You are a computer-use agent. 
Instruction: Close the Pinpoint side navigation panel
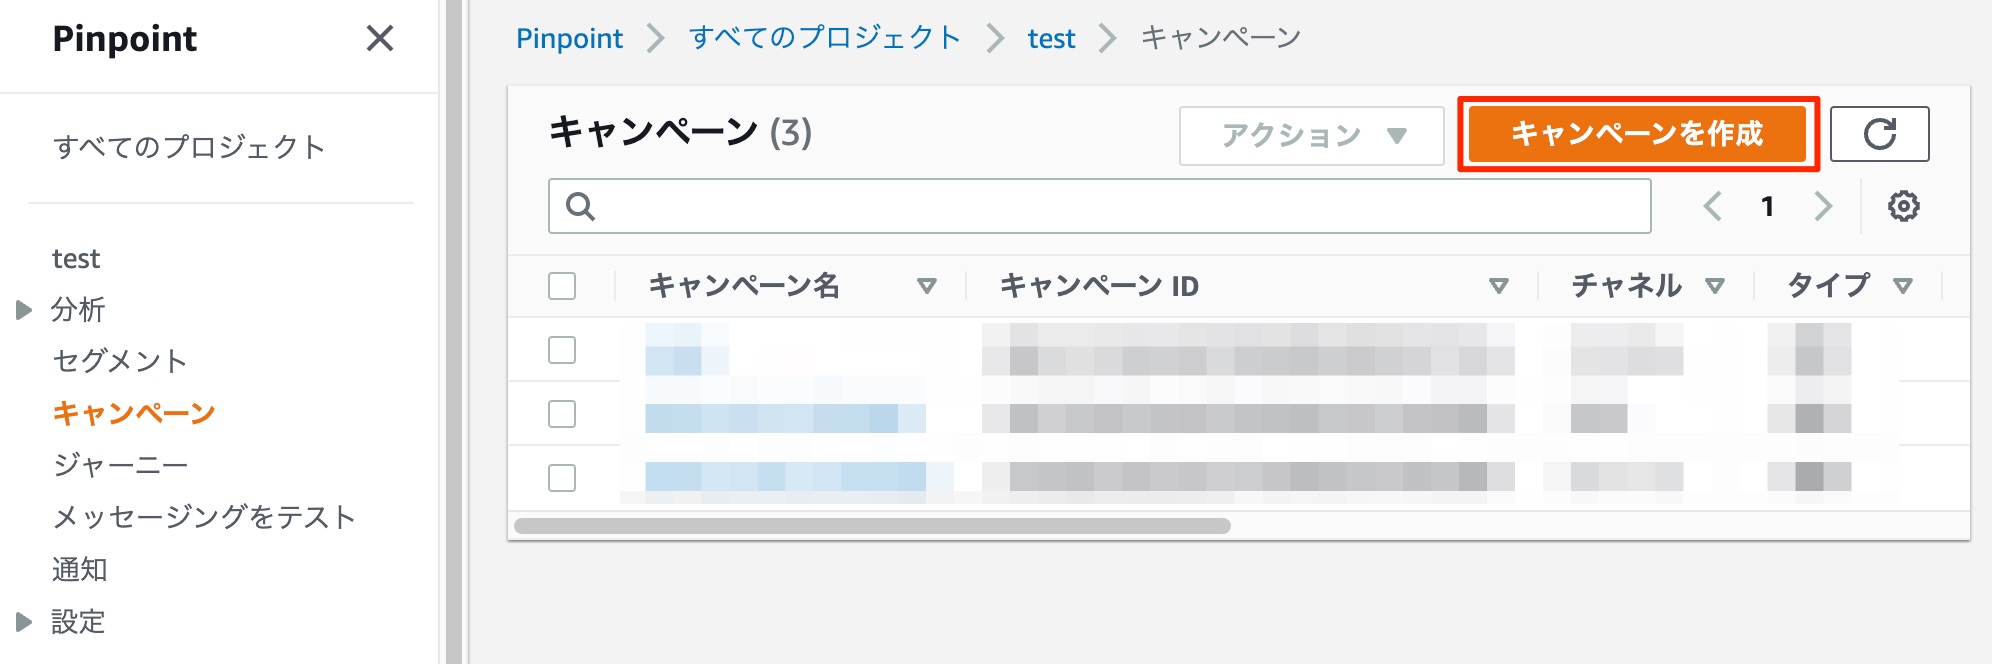click(x=380, y=40)
